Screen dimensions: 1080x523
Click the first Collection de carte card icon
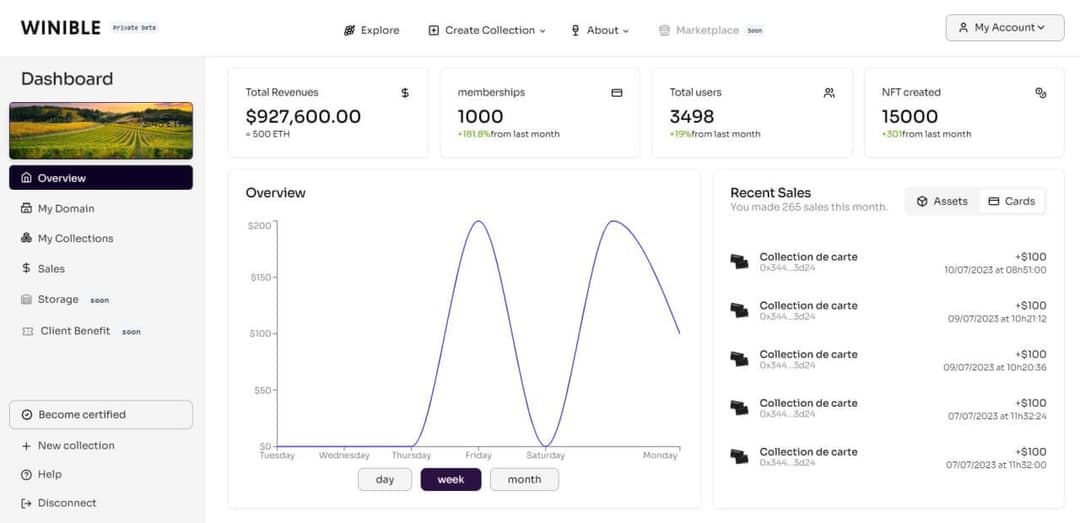[x=739, y=262]
